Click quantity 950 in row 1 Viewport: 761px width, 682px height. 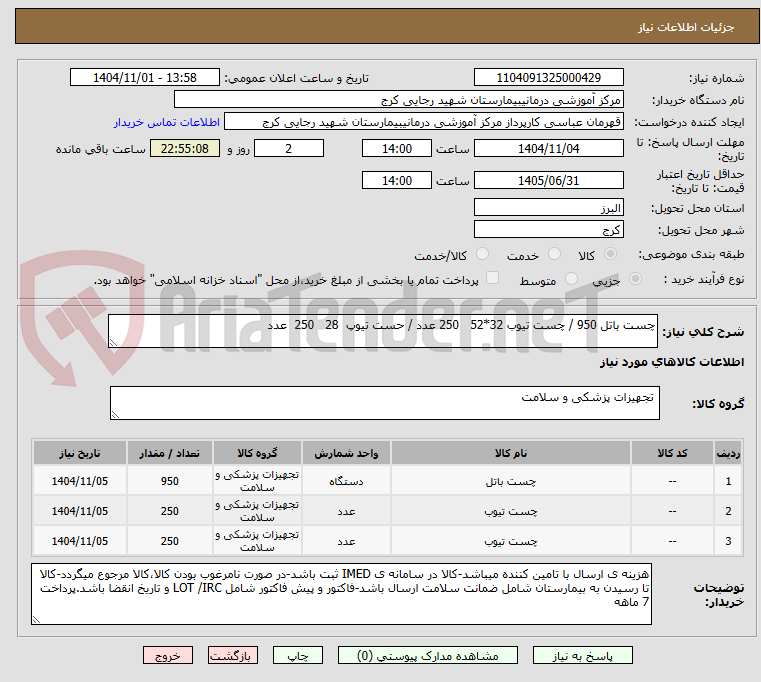[169, 482]
